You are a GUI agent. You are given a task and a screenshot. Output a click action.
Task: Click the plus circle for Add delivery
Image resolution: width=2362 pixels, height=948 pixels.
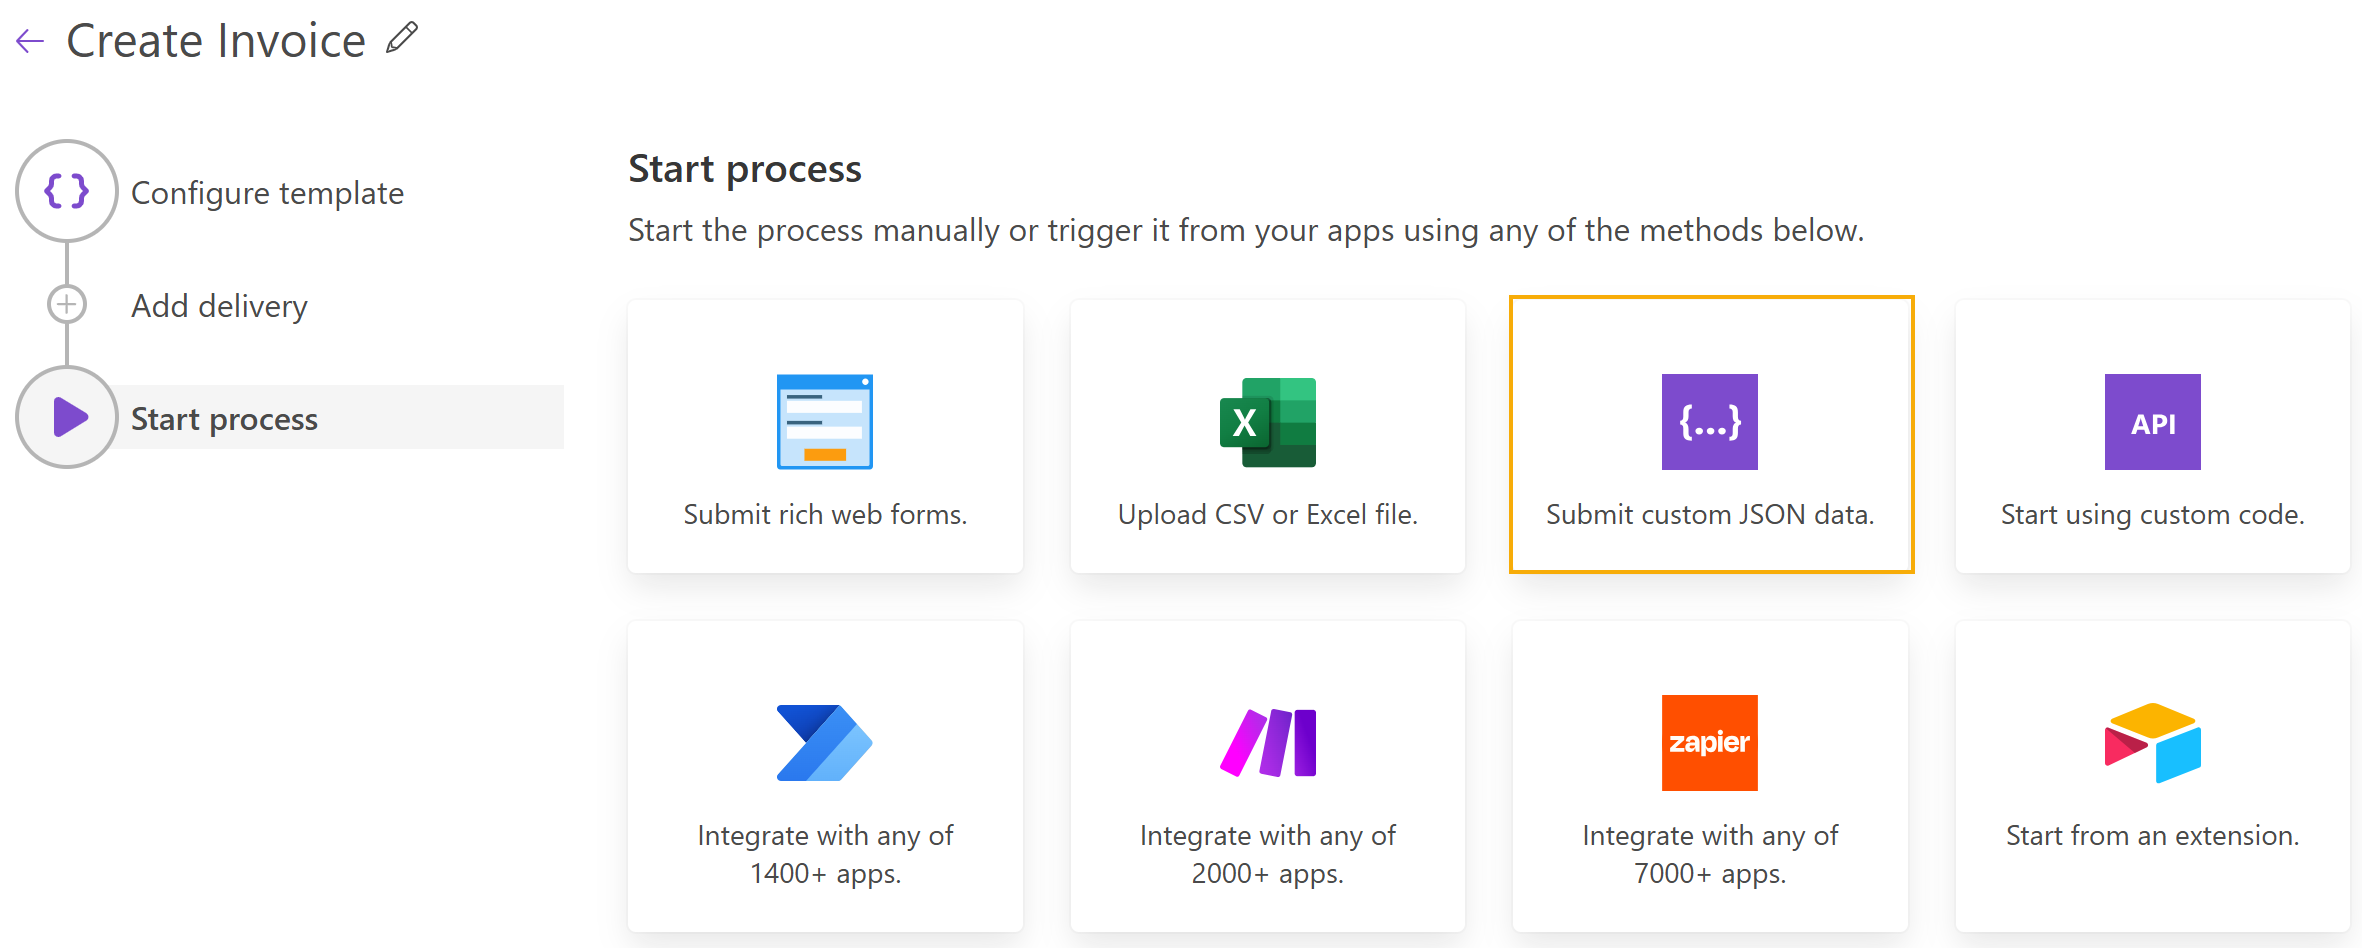point(67,304)
